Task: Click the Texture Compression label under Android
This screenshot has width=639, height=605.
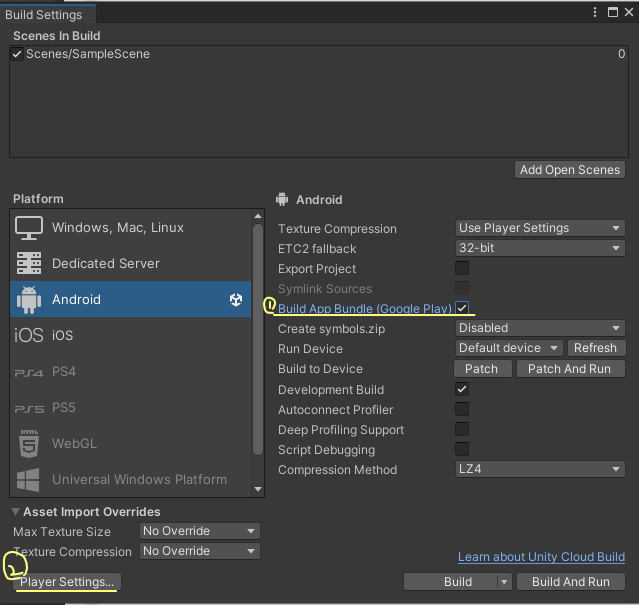Action: click(337, 229)
